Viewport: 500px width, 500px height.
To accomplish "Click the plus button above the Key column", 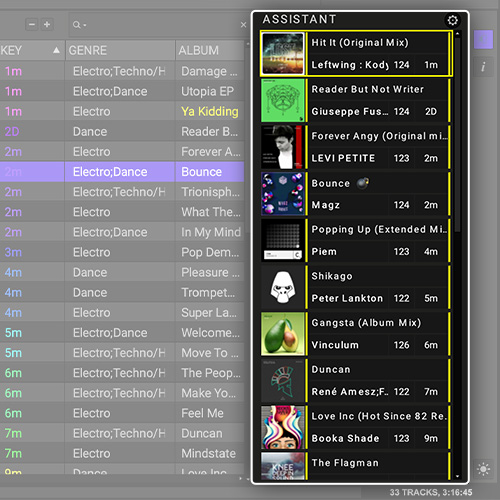I will (47, 24).
